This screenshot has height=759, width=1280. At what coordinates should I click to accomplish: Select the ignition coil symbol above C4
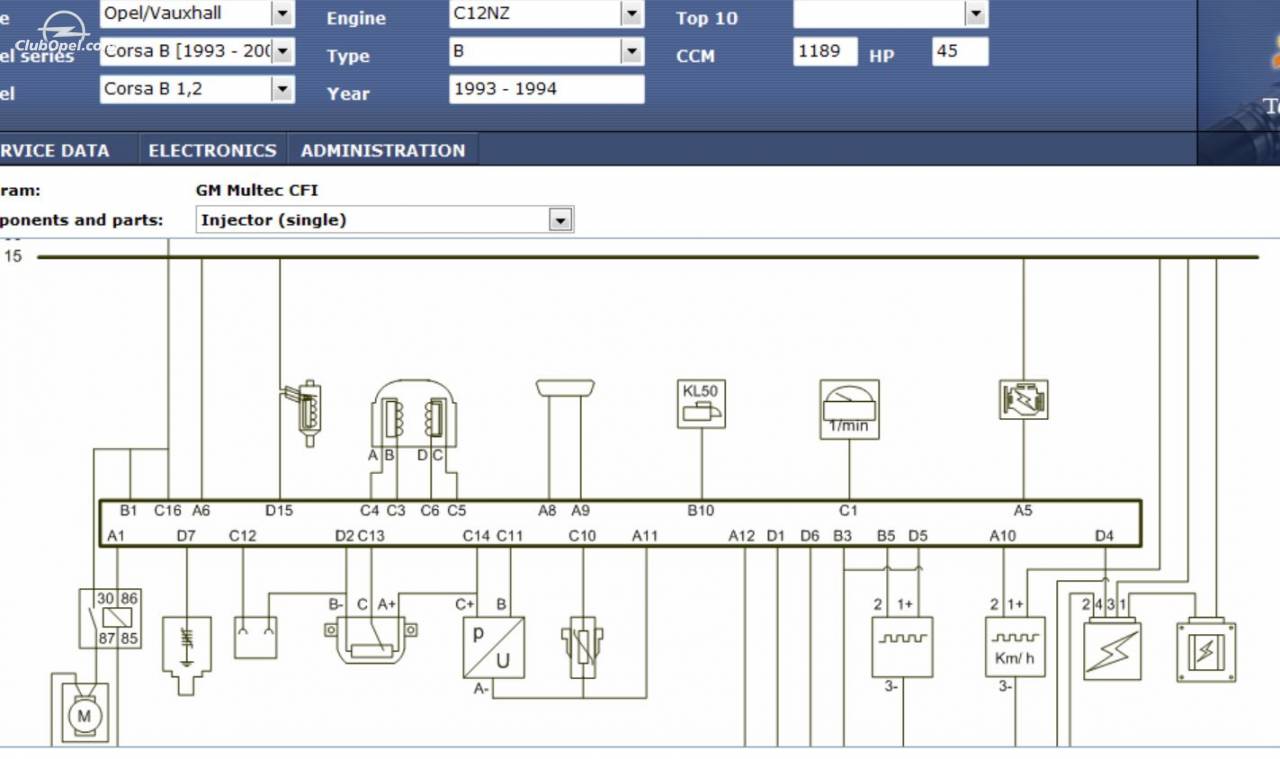click(x=415, y=415)
